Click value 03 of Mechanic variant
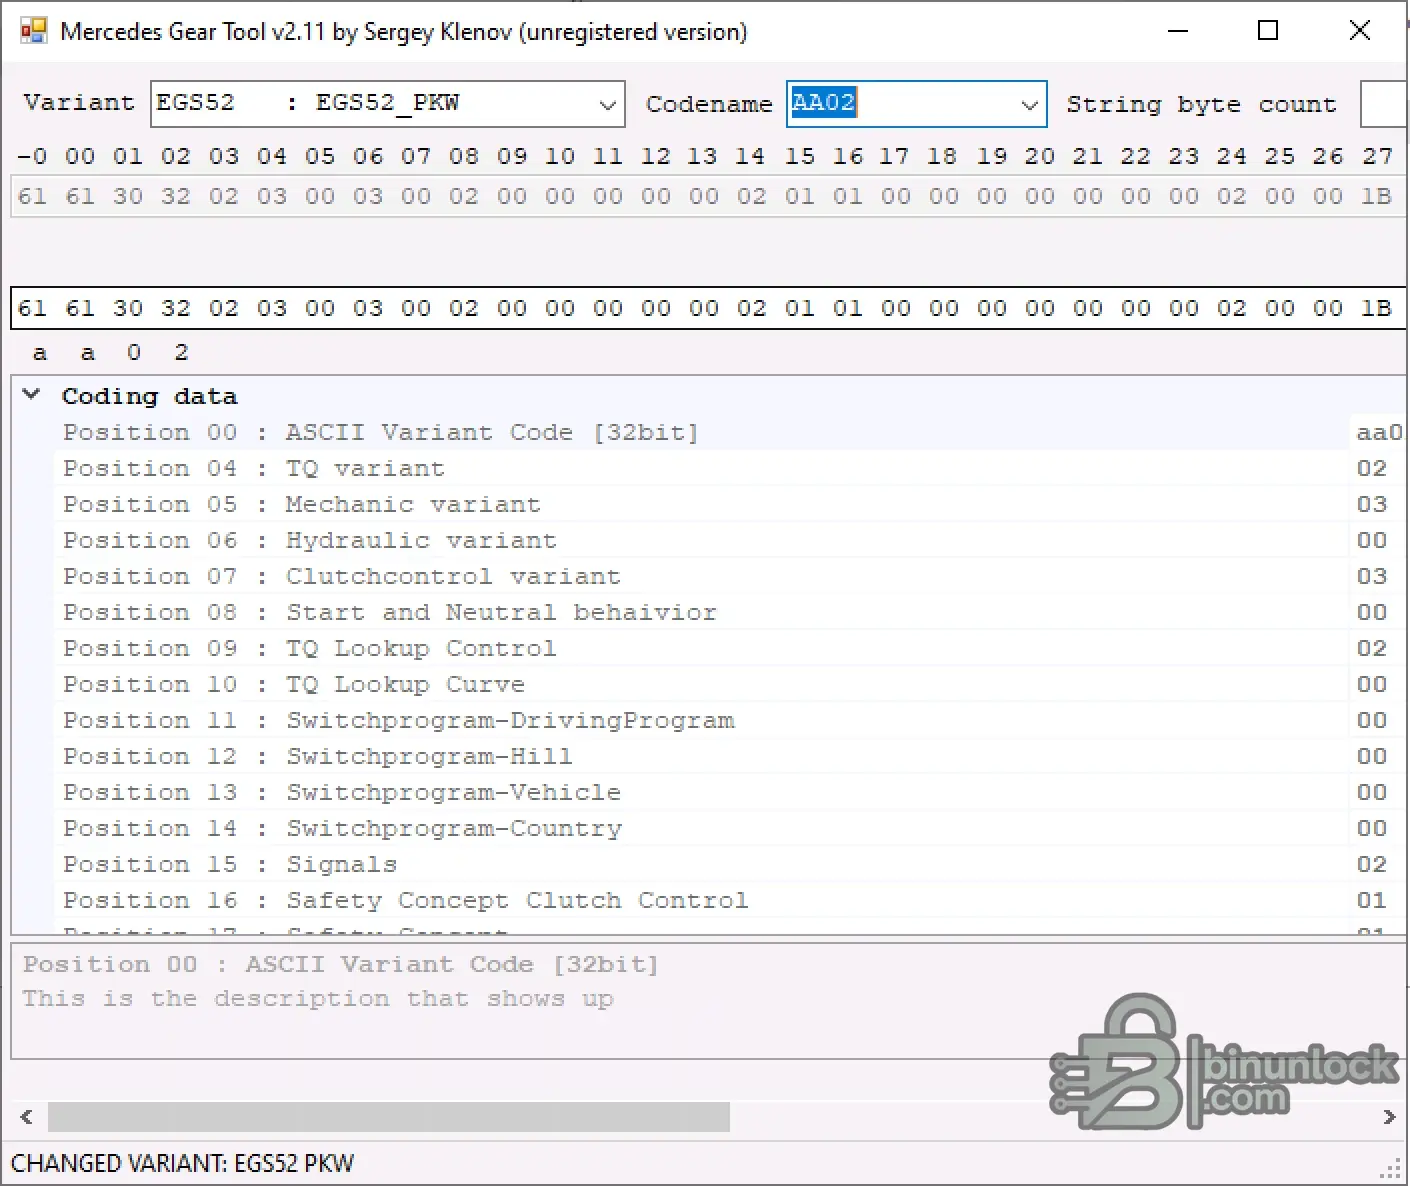Image resolution: width=1410 pixels, height=1186 pixels. coord(1372,504)
